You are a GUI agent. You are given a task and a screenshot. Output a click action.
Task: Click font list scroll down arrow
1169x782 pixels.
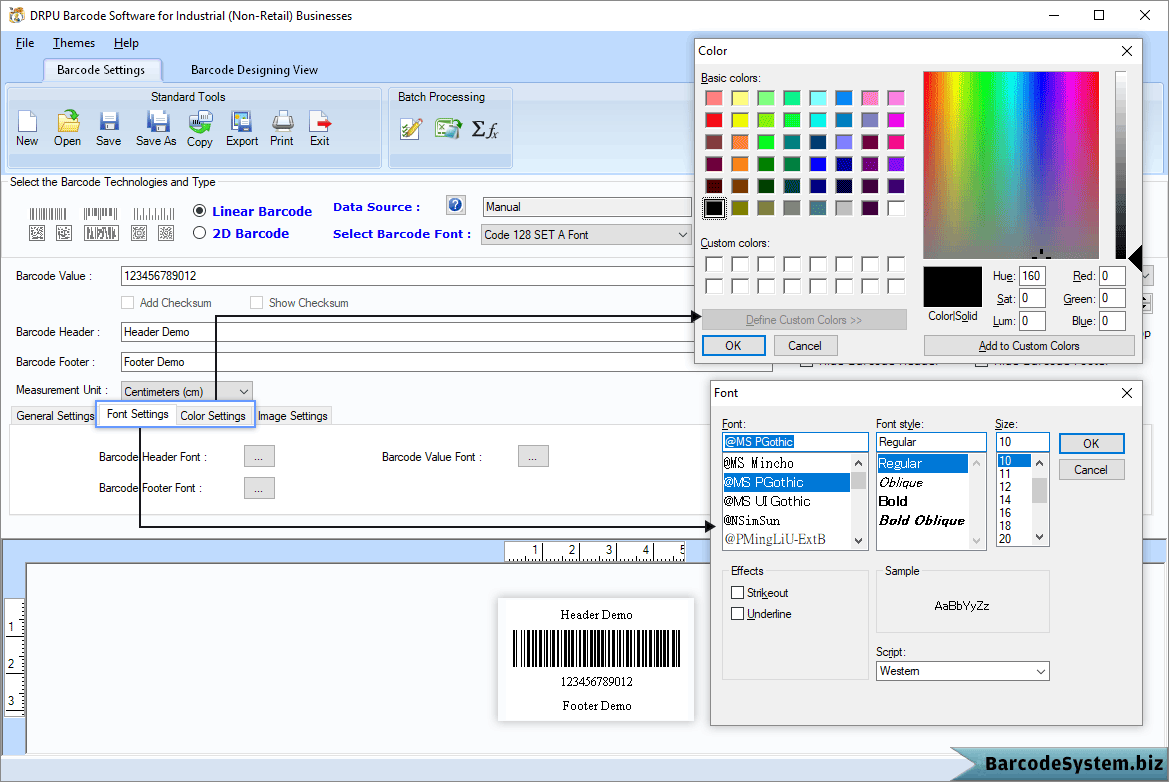coord(859,541)
